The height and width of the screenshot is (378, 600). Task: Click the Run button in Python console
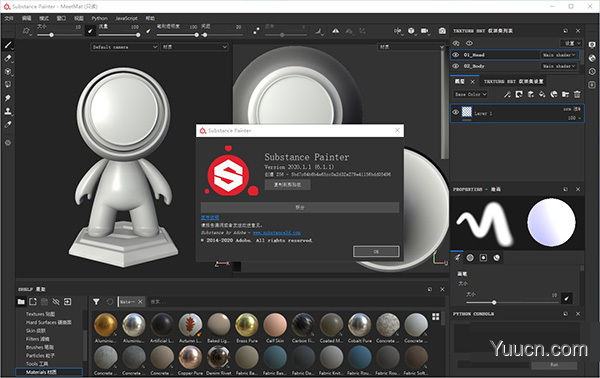554,365
